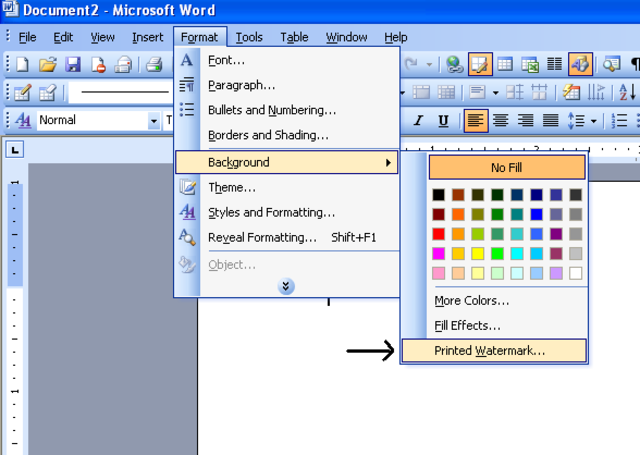The width and height of the screenshot is (640, 455).
Task: Open the Line Spacing dropdown arrow
Action: coord(593,121)
